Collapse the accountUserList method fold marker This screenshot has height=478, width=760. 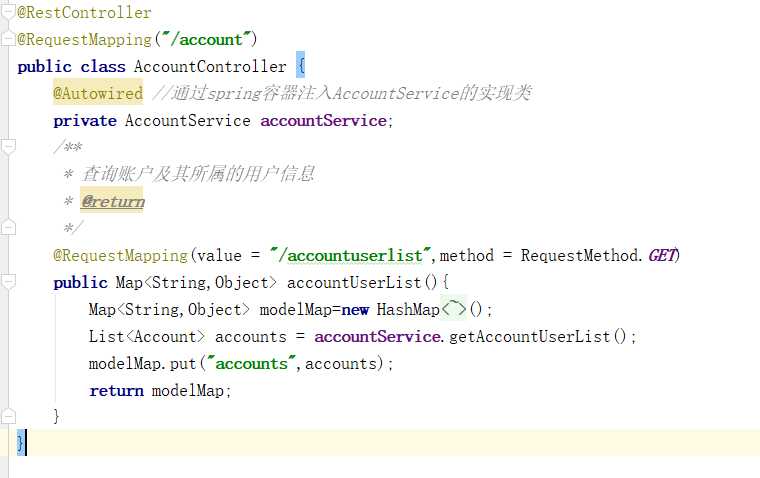click(8, 282)
